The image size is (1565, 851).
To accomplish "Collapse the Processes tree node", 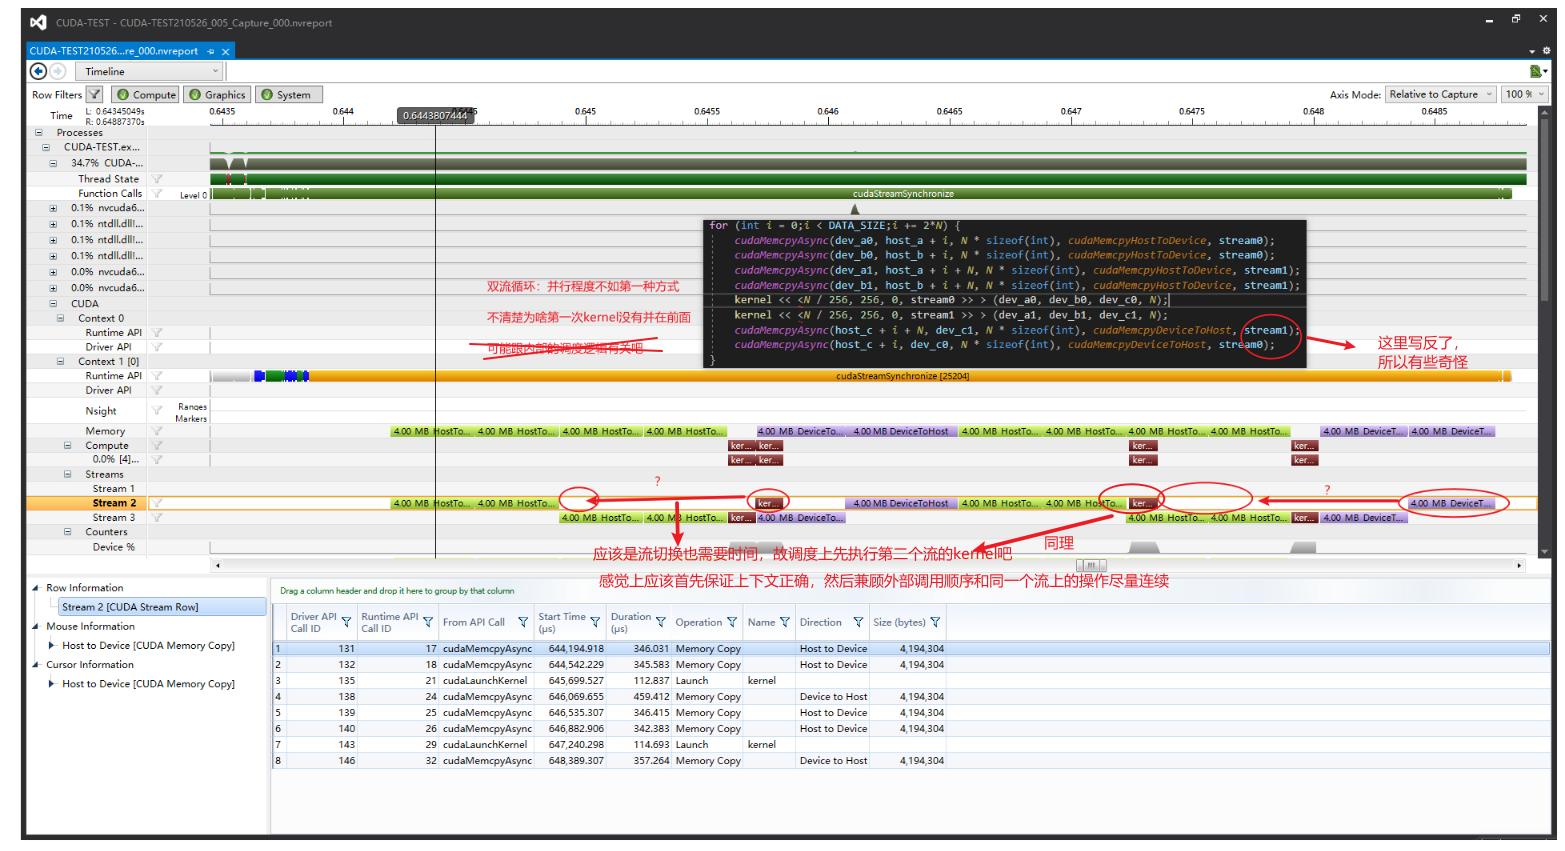I will click(39, 132).
